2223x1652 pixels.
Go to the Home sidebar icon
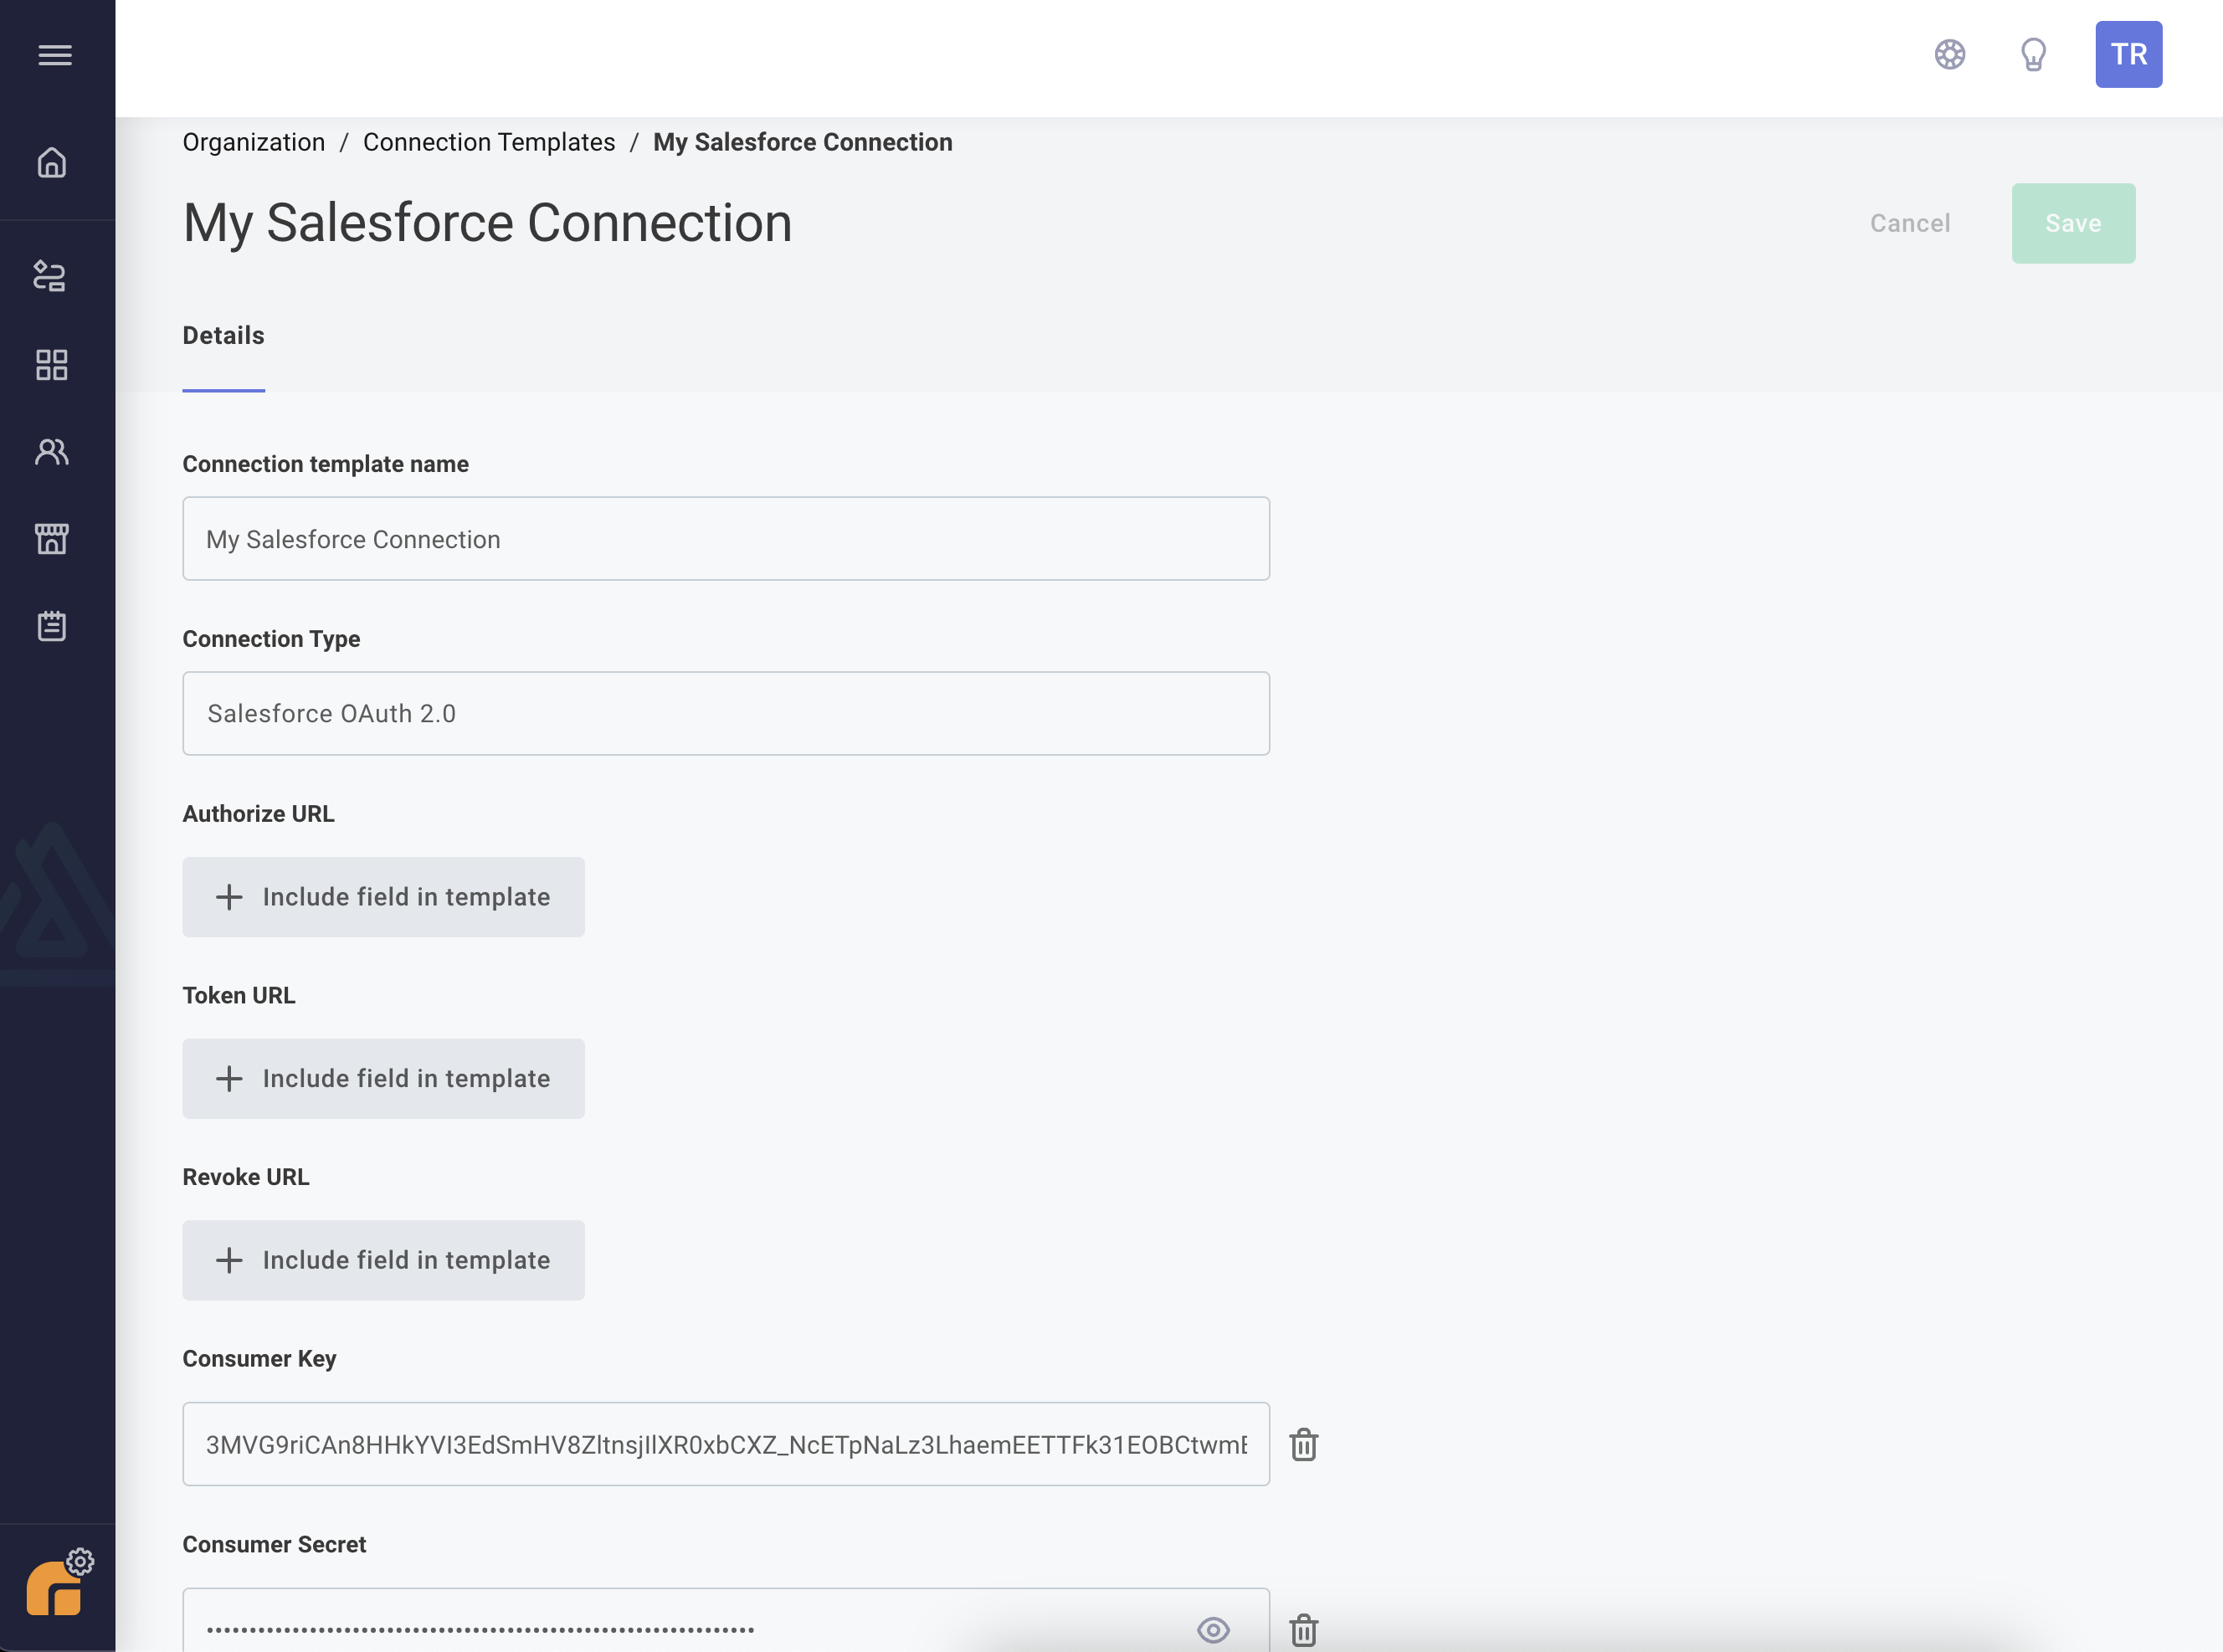(x=52, y=162)
